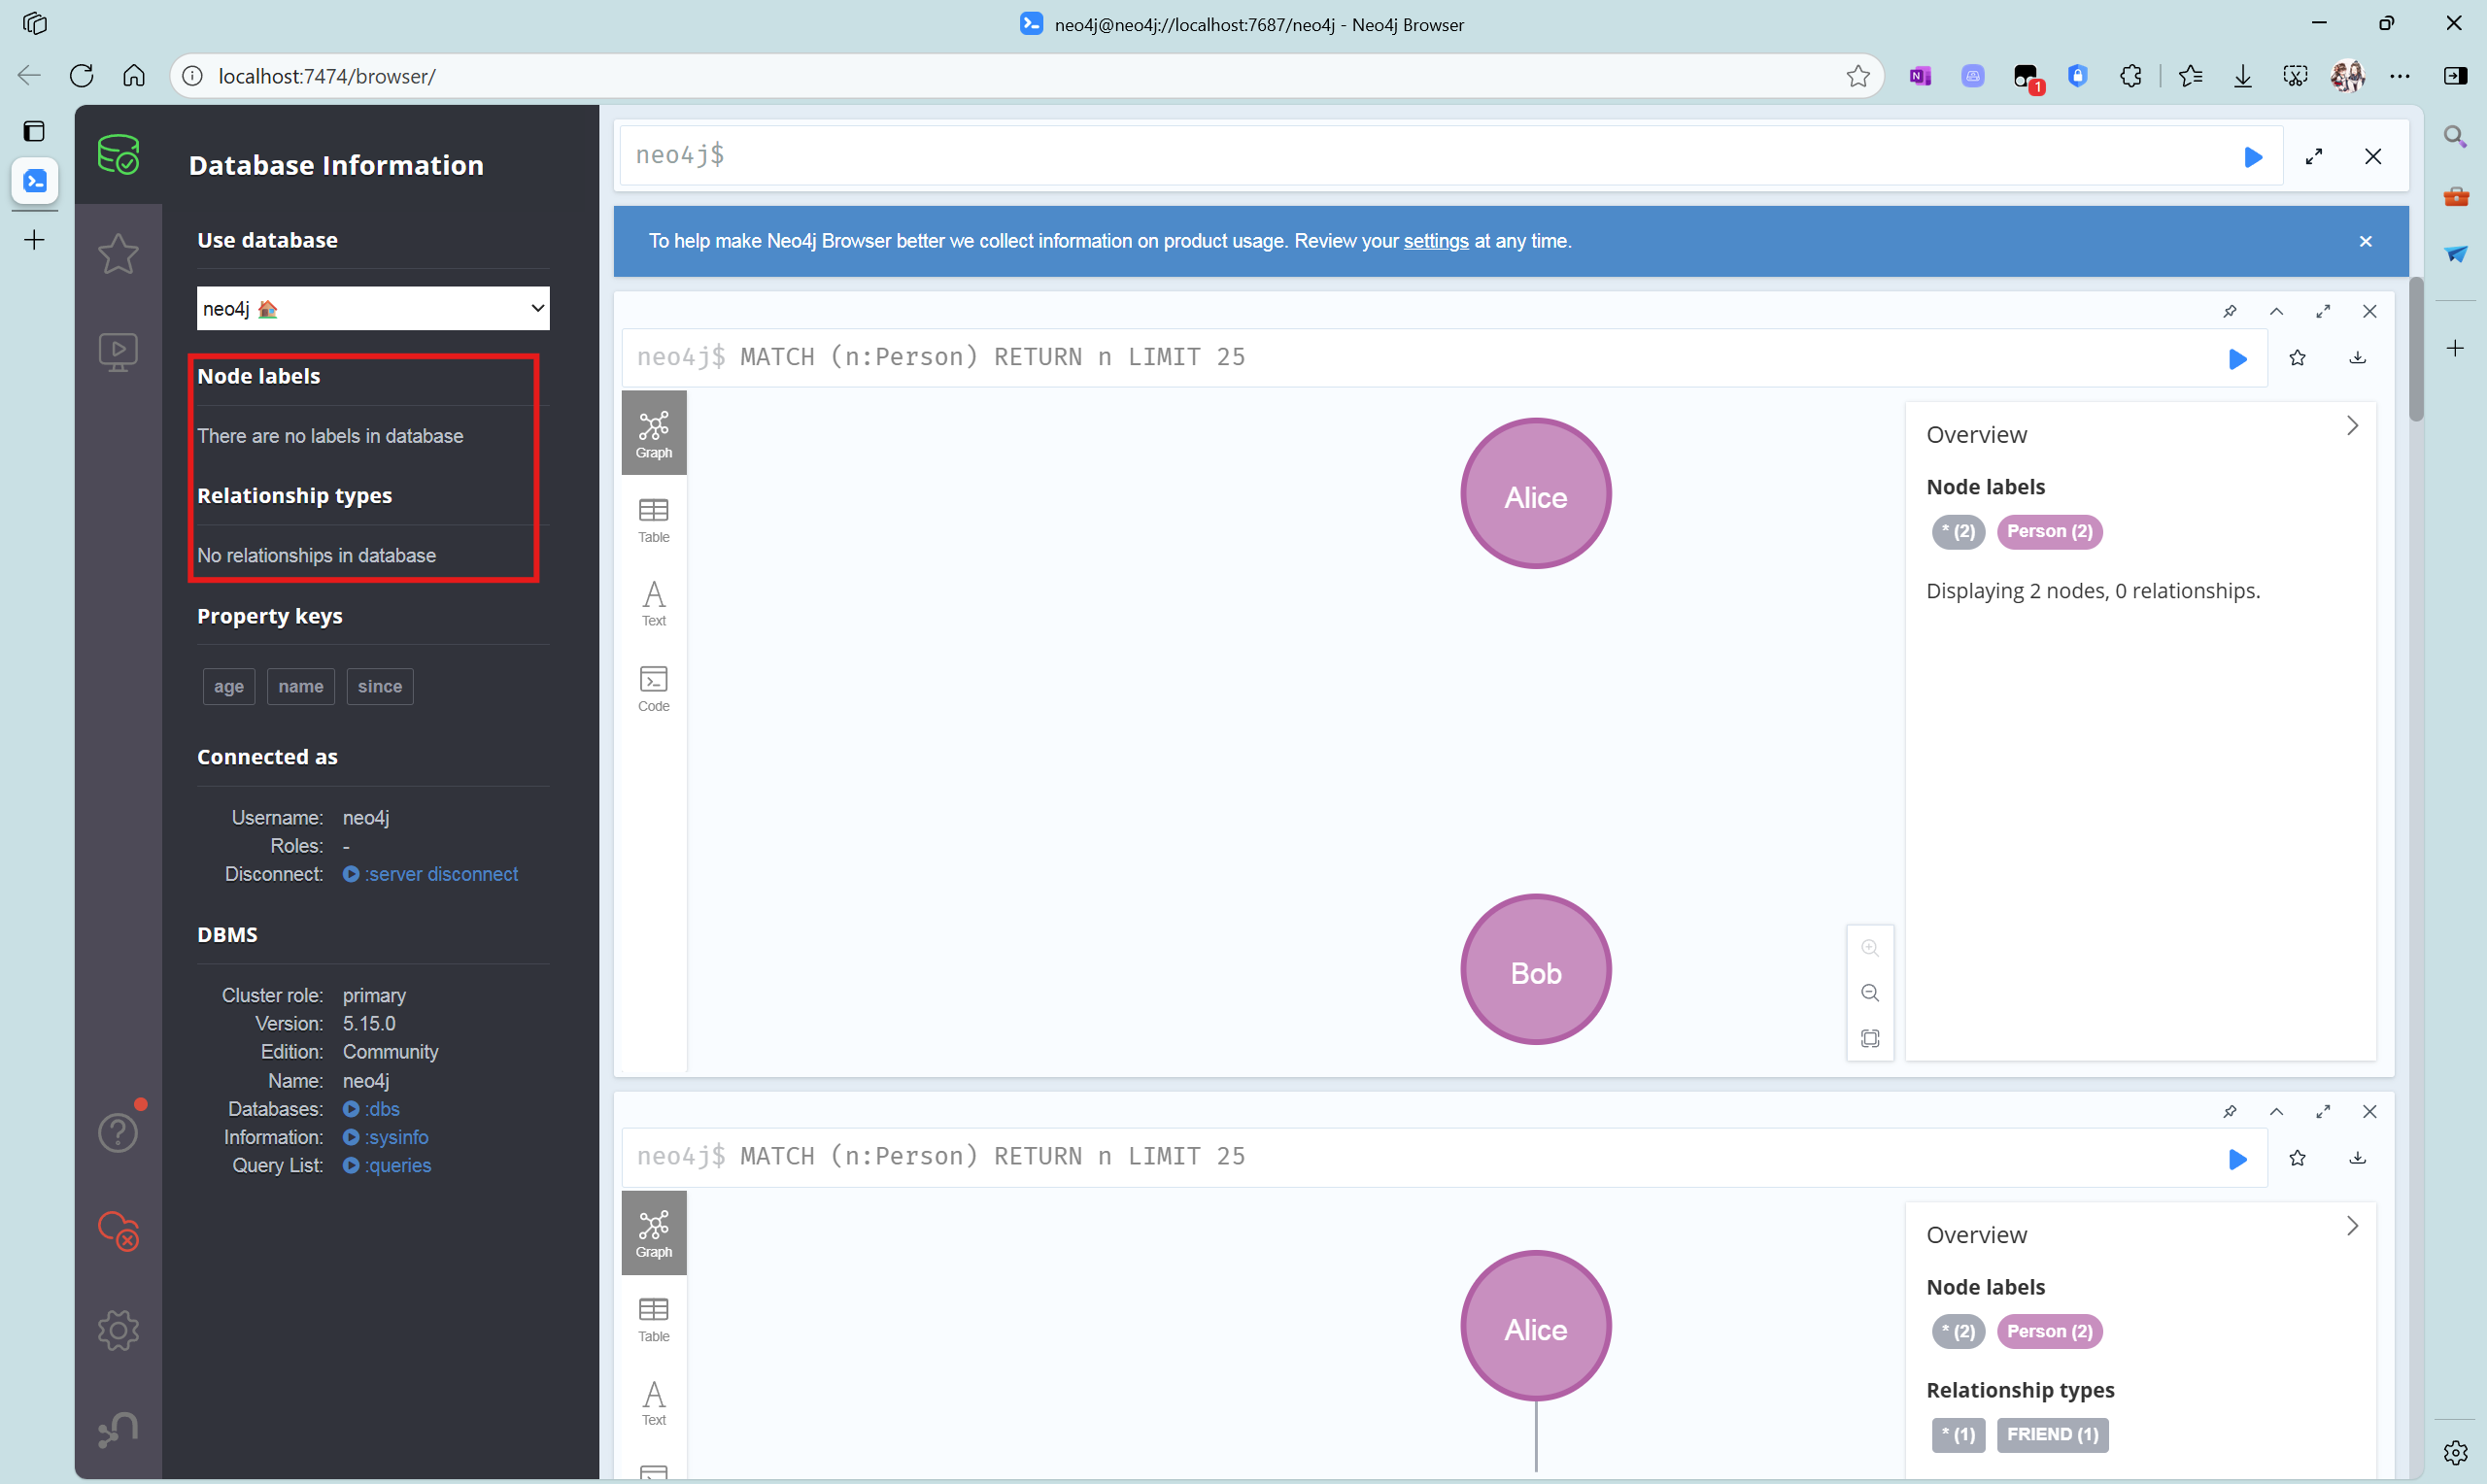Screen dimensions: 2487x1484
Task: Switch second frame to Table view
Action: pos(654,1320)
